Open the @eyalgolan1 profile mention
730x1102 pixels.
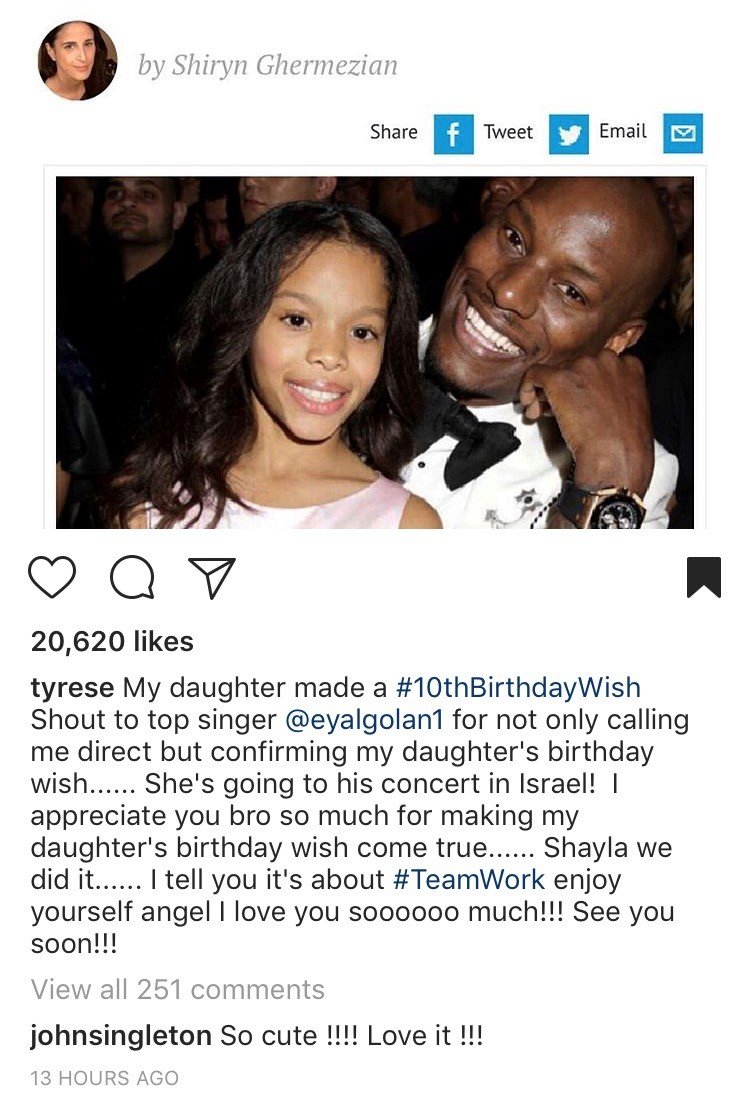coord(365,720)
